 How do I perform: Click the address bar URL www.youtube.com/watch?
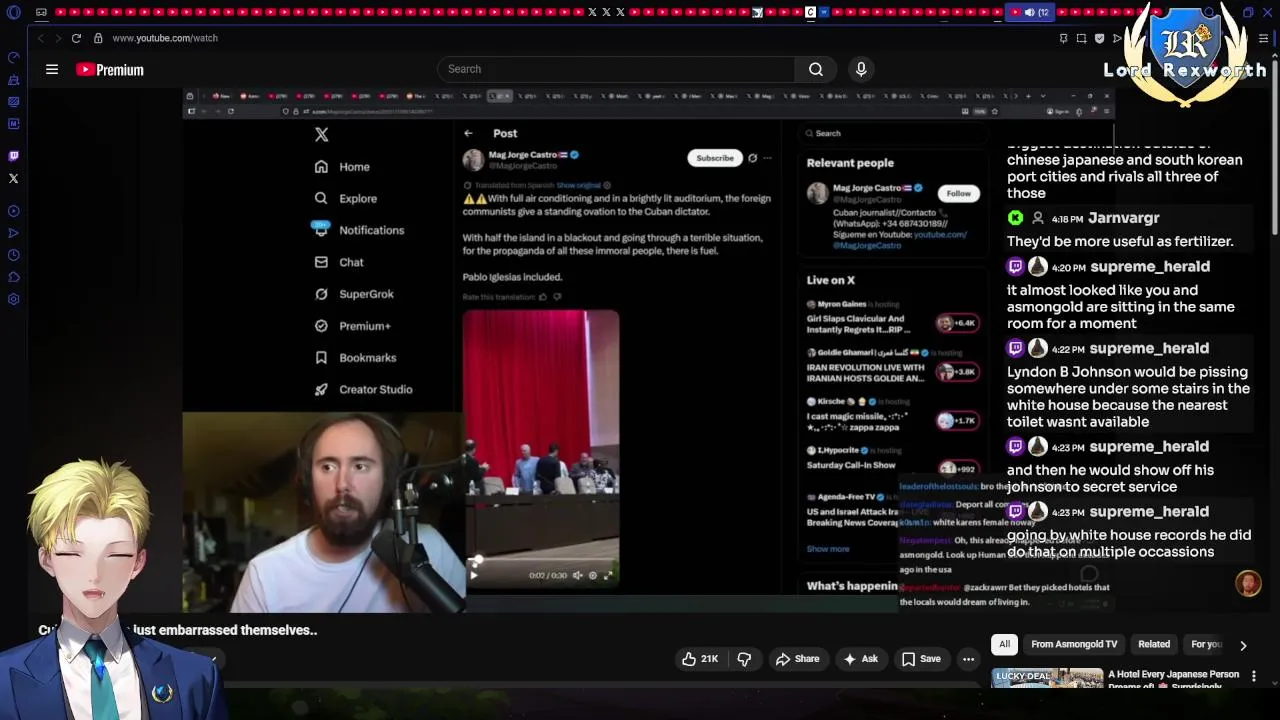coord(165,38)
